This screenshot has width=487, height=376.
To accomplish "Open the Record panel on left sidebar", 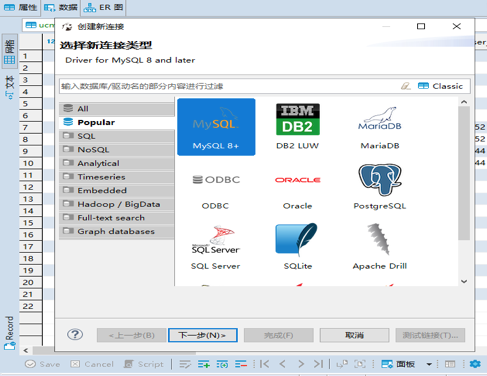I will [9, 333].
